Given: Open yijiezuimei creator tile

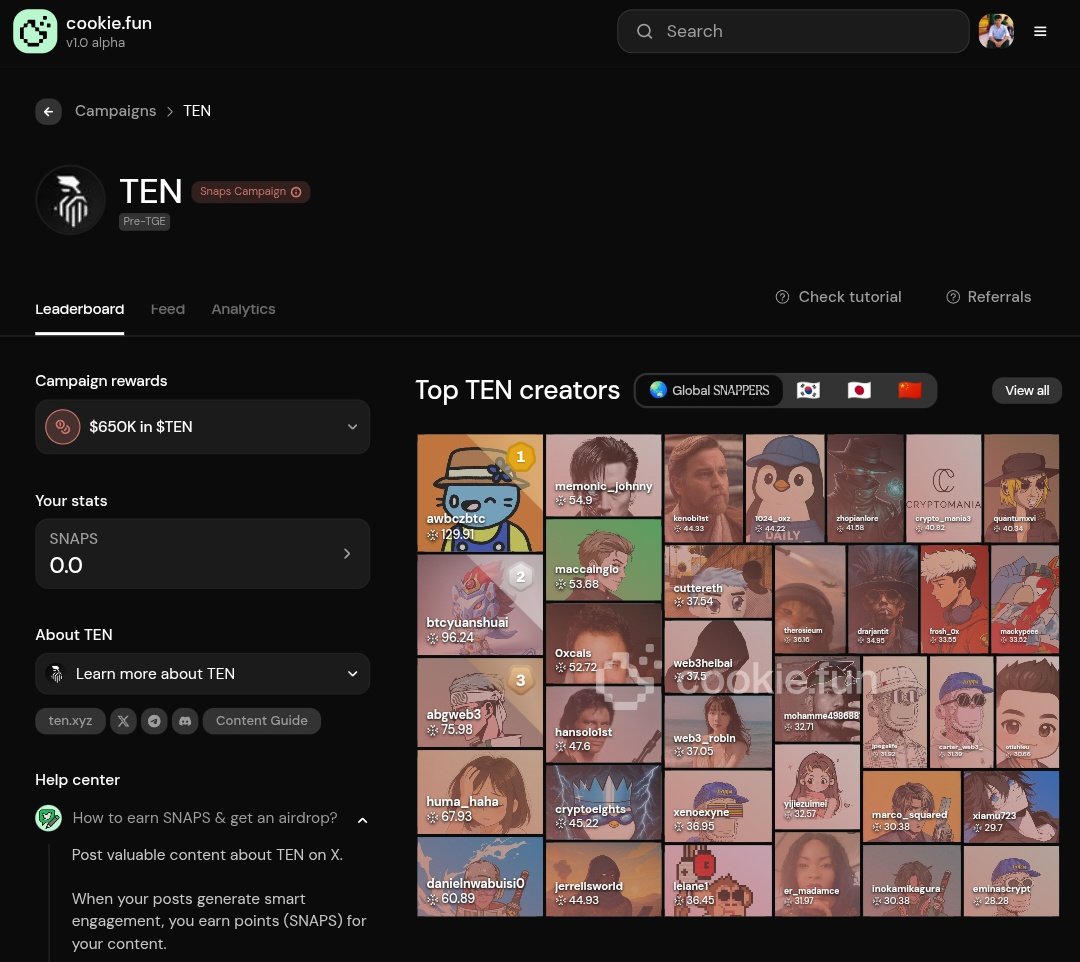Looking at the screenshot, I should click(818, 786).
